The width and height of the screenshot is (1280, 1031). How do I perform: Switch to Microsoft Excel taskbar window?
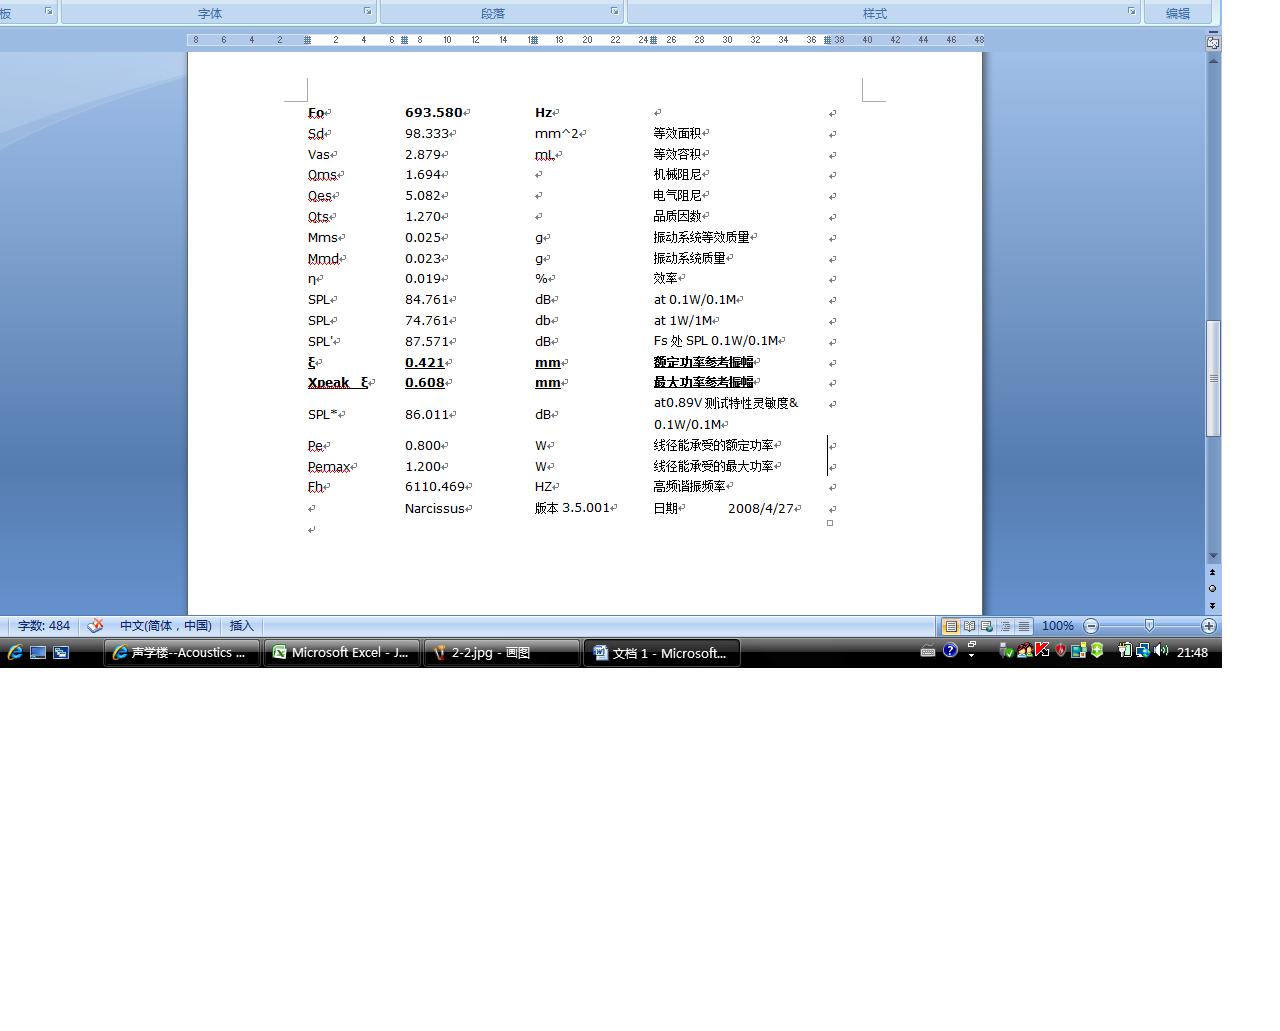click(x=341, y=653)
